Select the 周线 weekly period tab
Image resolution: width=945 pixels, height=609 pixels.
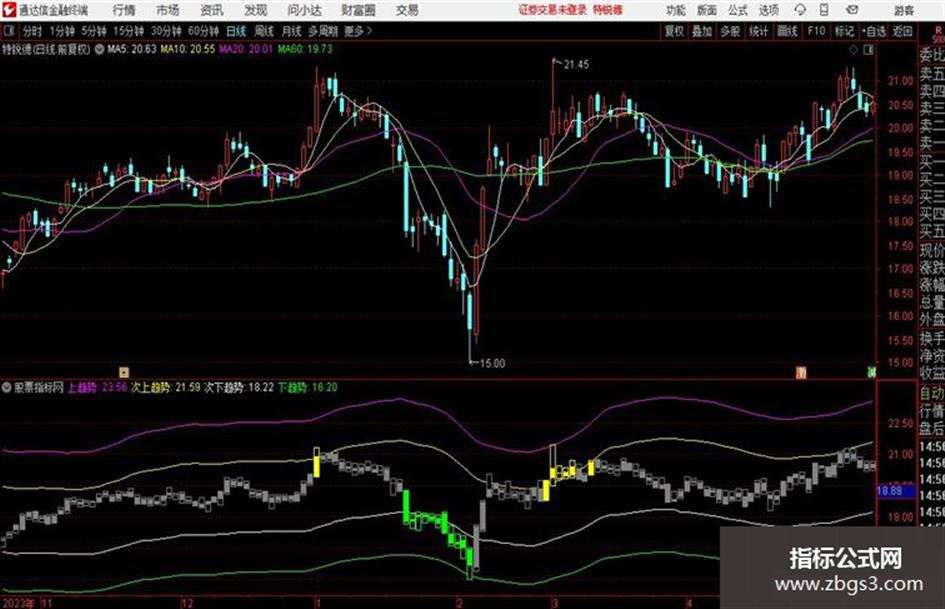click(264, 31)
